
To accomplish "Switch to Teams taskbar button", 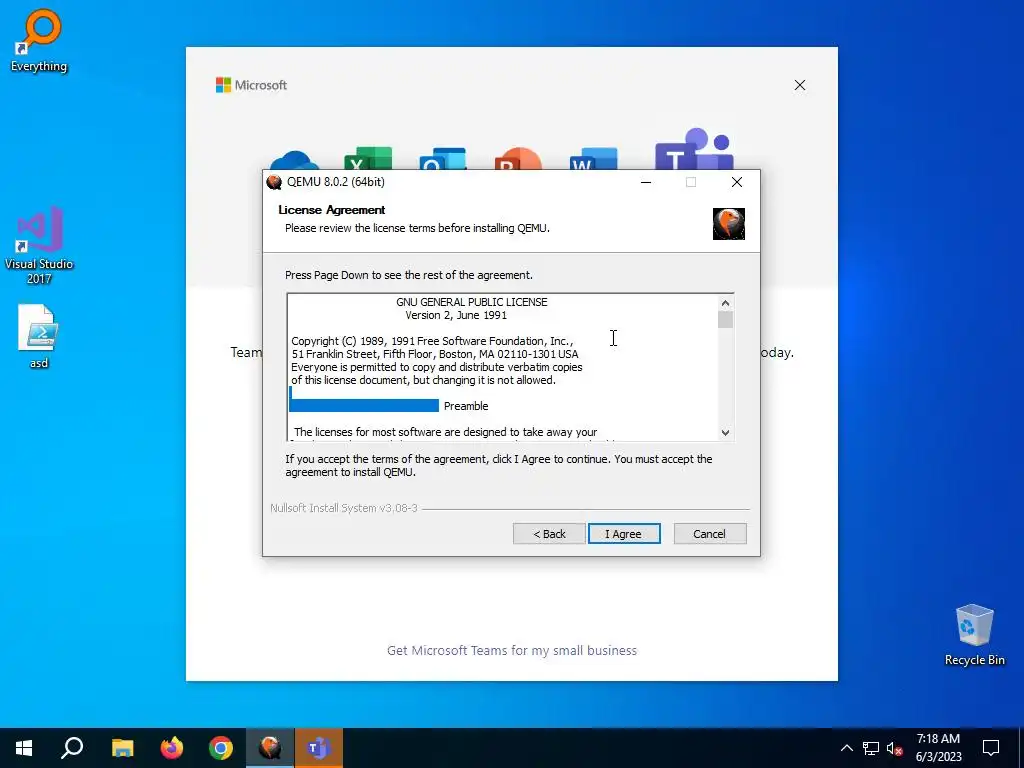I will coord(319,748).
